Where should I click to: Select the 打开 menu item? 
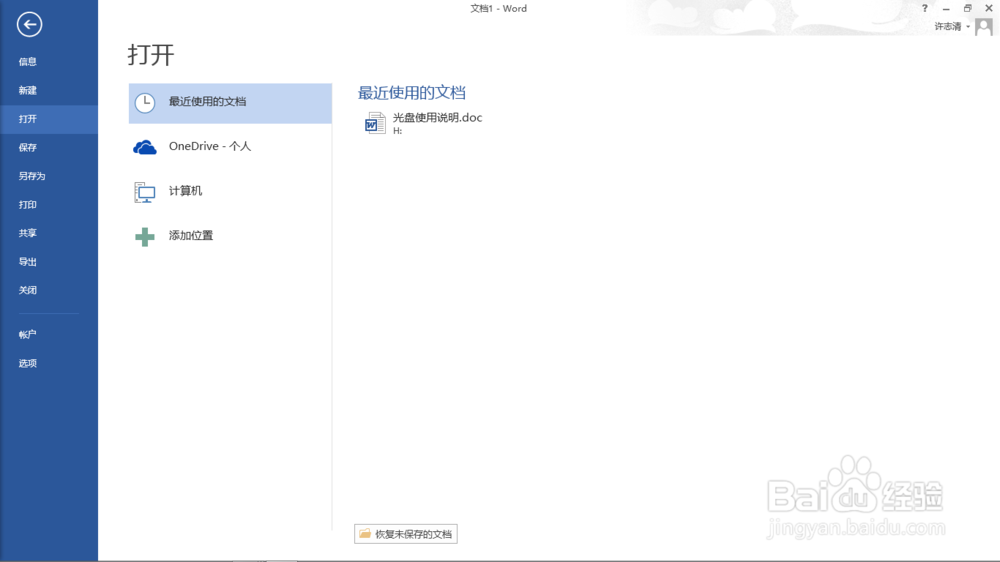coord(49,119)
